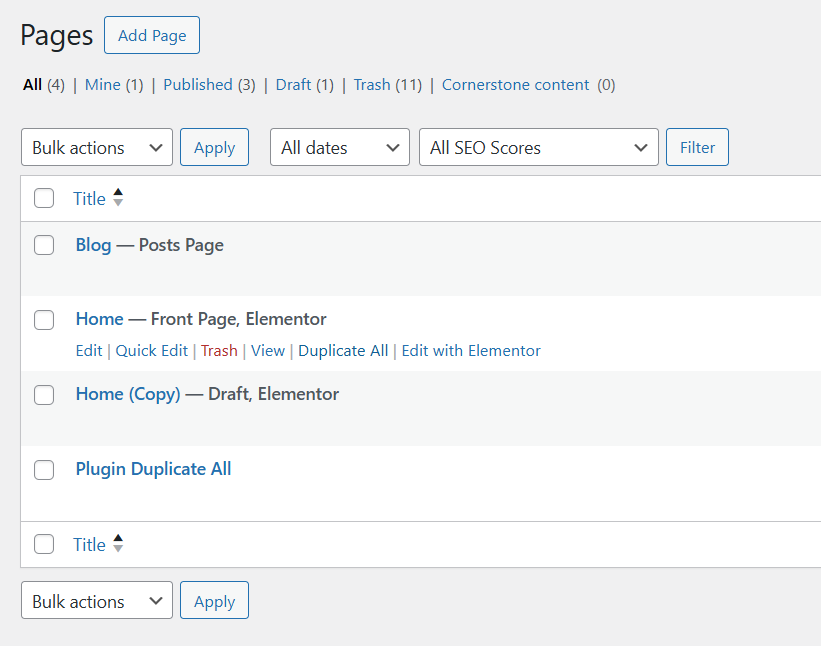
Task: Click the Filter button
Action: tap(697, 147)
